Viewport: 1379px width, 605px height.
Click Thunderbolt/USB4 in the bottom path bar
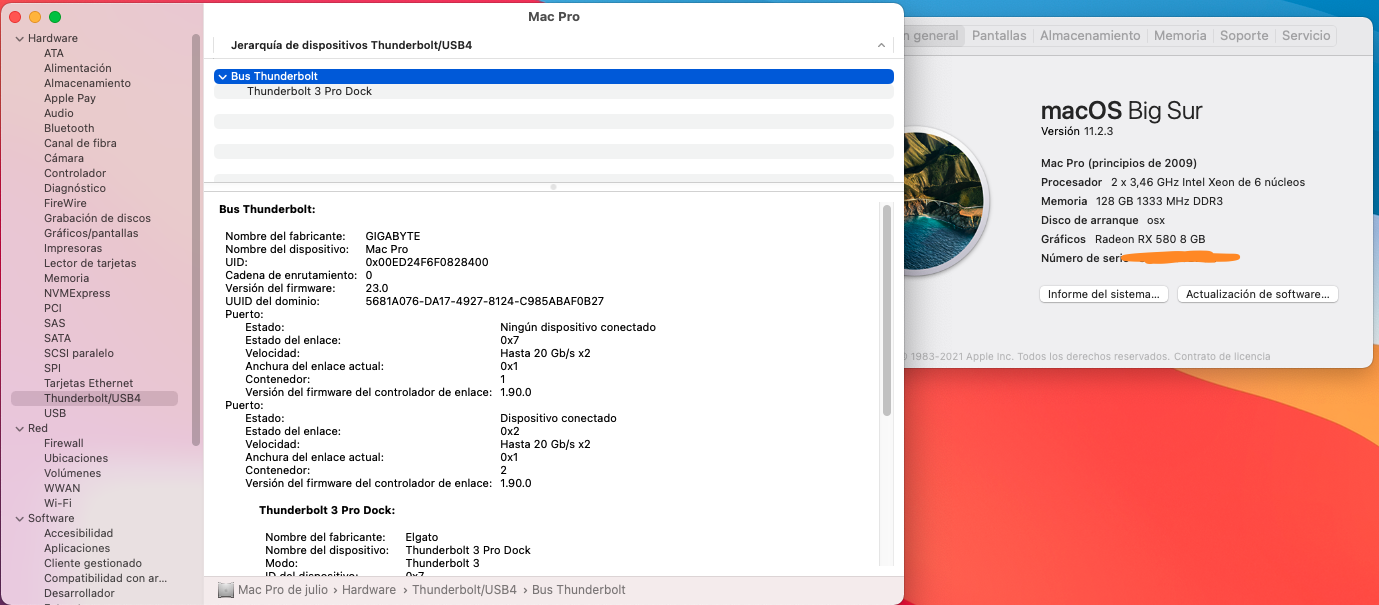pyautogui.click(x=464, y=590)
